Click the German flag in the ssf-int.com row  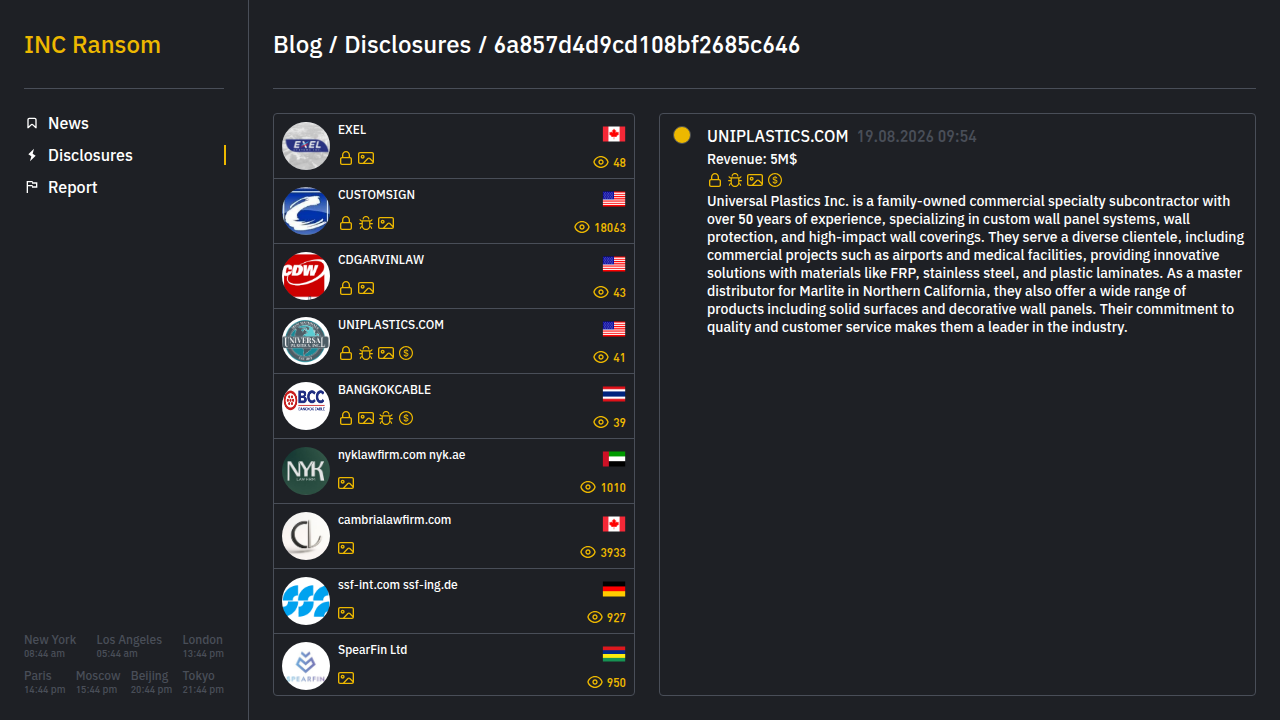click(x=614, y=589)
